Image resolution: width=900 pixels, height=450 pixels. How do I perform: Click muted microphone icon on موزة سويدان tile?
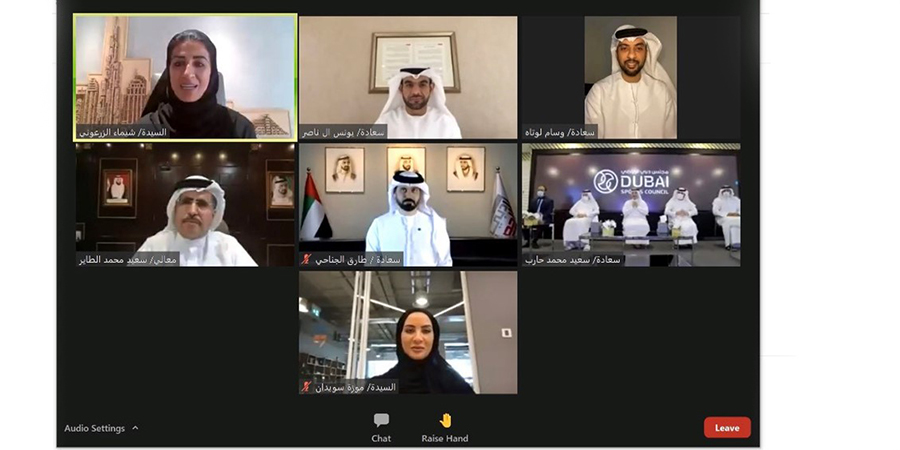click(x=307, y=387)
